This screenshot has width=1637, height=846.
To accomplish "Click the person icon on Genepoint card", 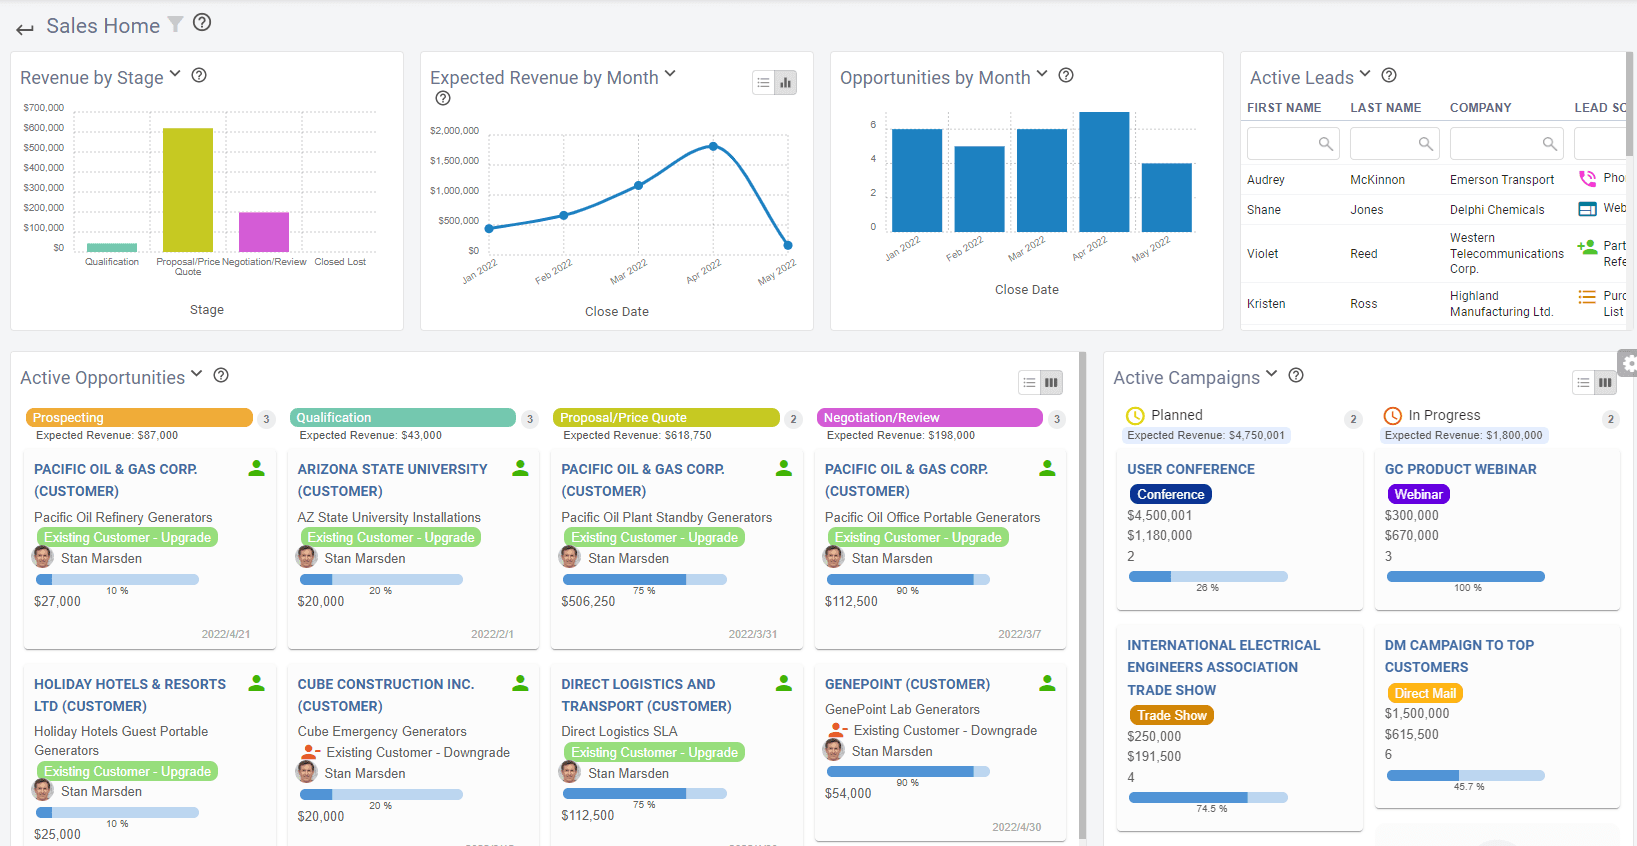I will pyautogui.click(x=1047, y=683).
